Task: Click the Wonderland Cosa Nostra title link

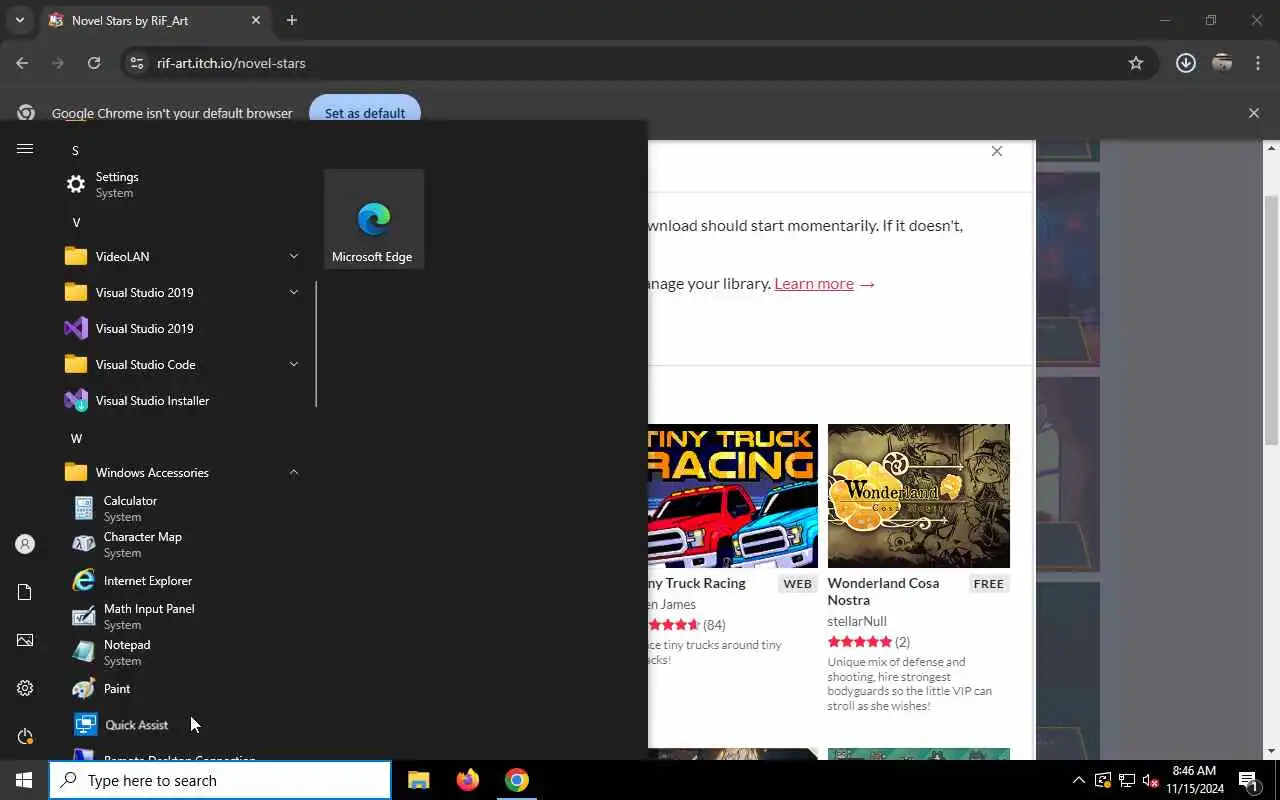Action: (x=883, y=591)
